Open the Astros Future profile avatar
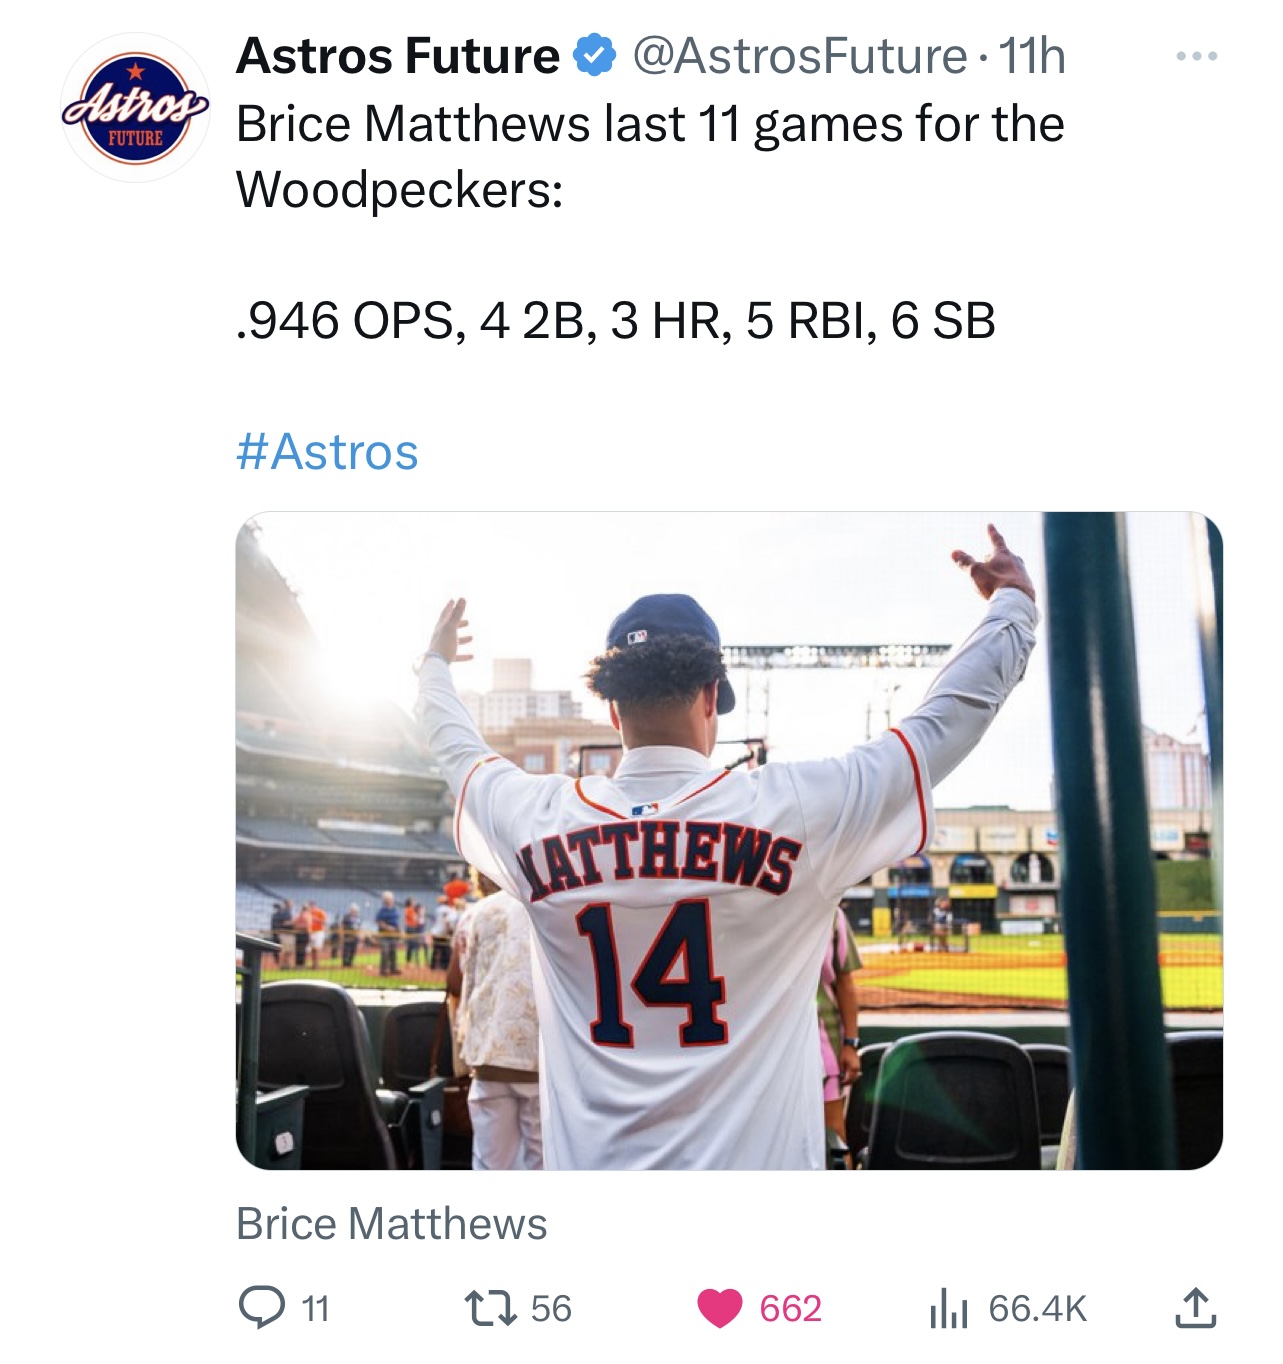This screenshot has width=1283, height=1364. pos(135,108)
